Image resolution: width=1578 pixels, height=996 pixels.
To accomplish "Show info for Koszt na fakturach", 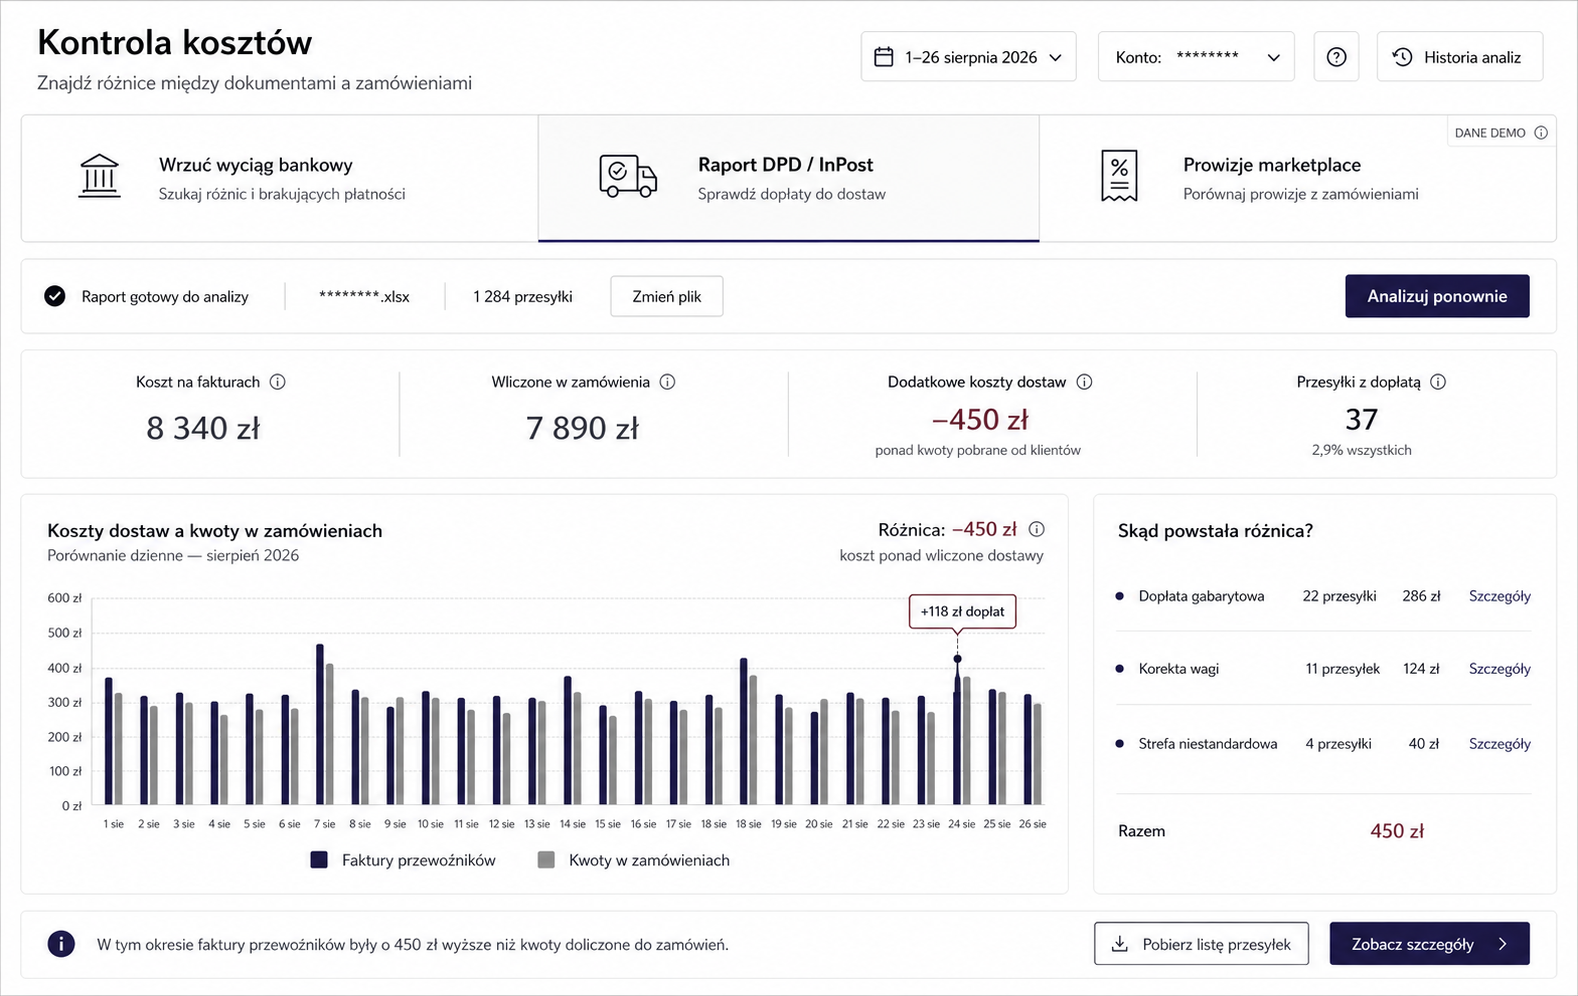I will click(x=278, y=382).
